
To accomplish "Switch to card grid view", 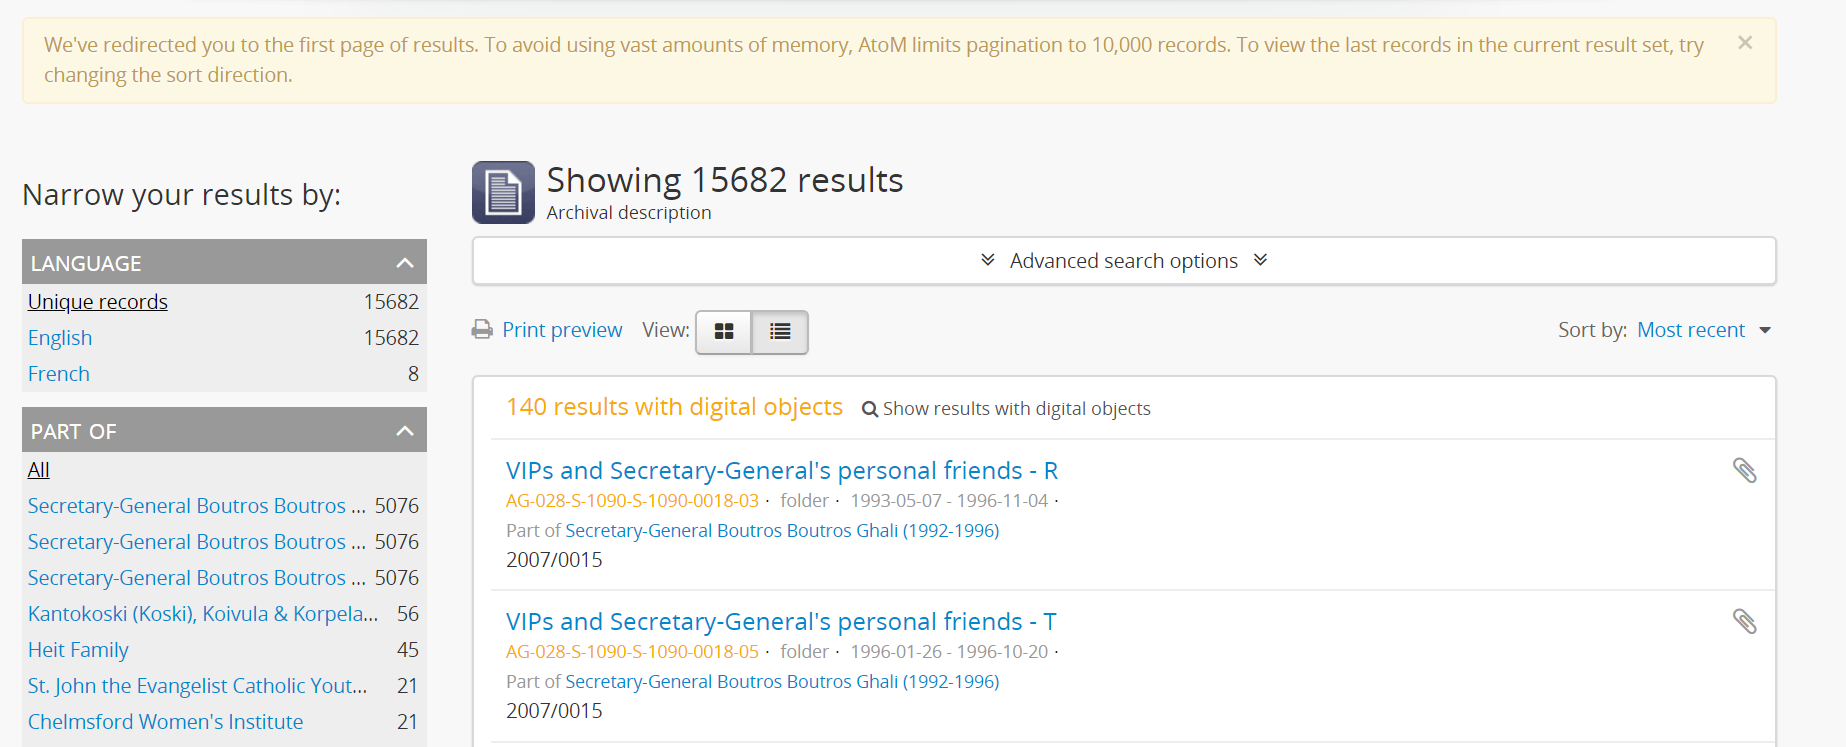I will (x=724, y=332).
